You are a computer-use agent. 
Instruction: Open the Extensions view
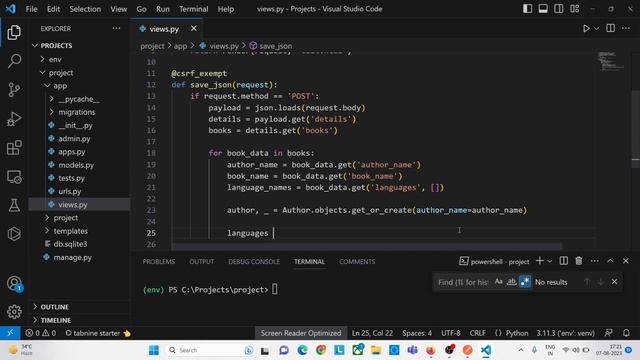pos(14,148)
